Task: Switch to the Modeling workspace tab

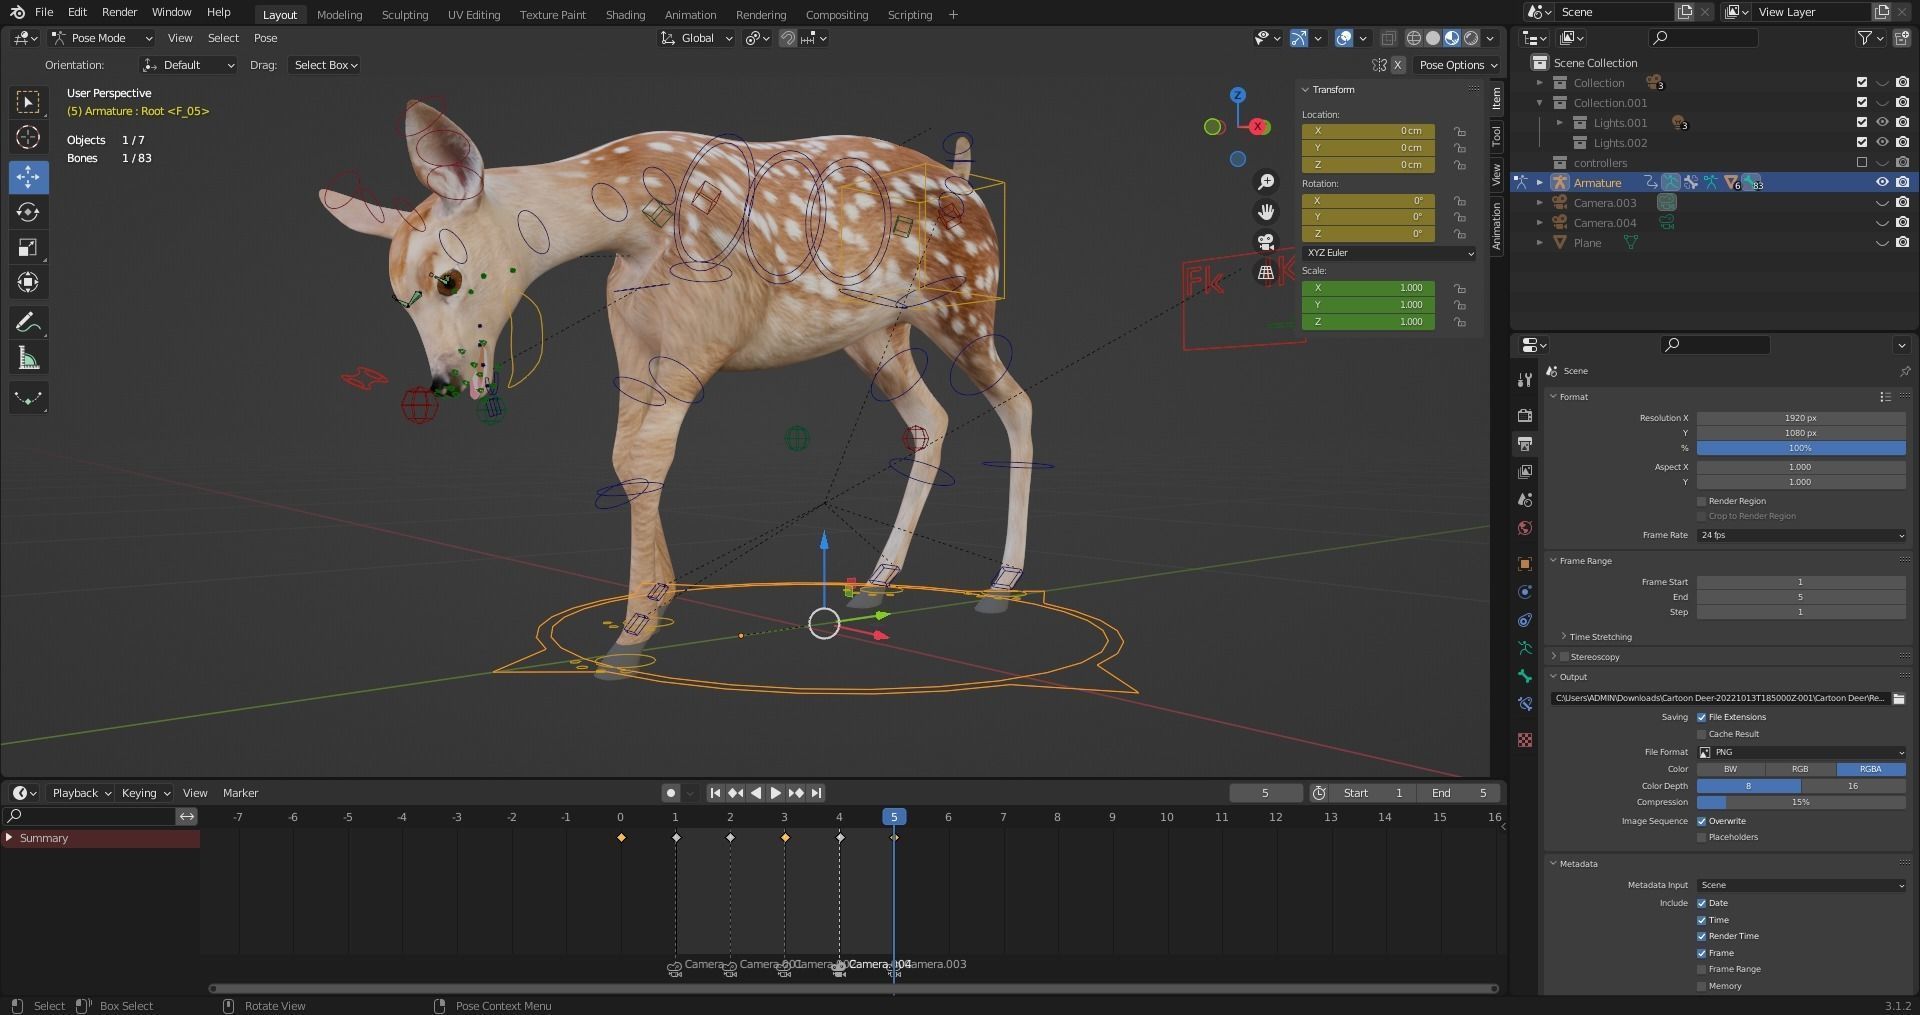Action: [x=339, y=15]
